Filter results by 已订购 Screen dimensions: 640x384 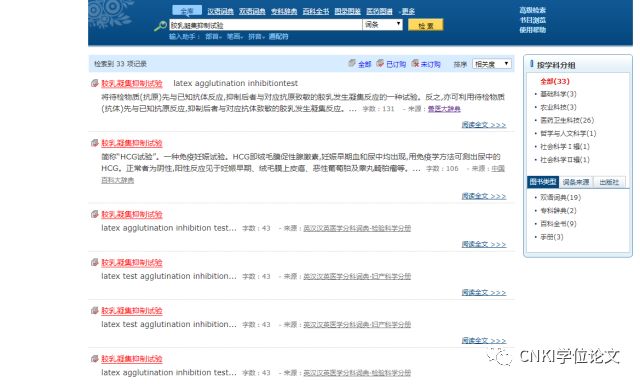[x=396, y=64]
